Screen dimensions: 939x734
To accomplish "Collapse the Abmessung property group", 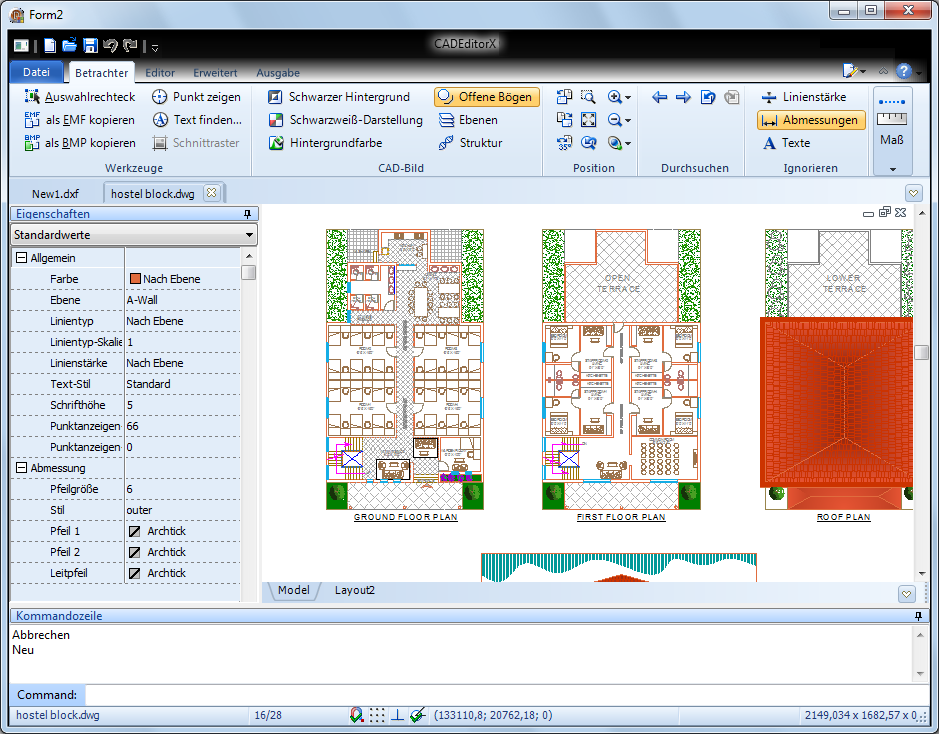I will (x=21, y=468).
